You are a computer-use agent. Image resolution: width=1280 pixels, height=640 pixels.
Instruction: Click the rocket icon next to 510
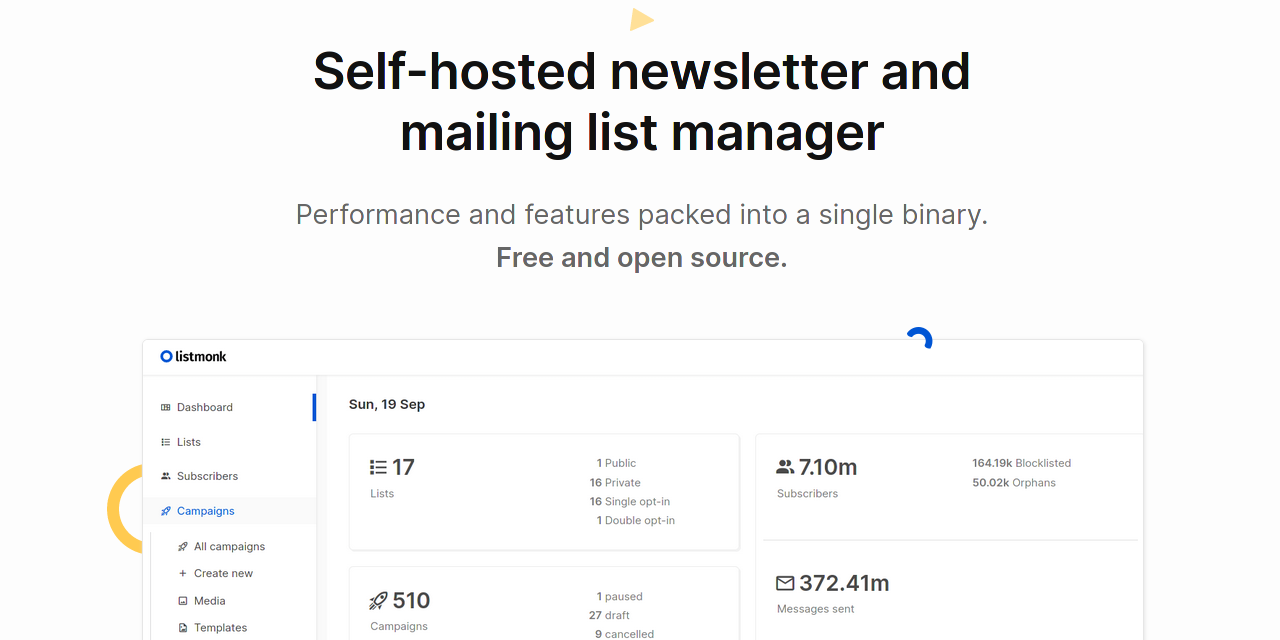[x=378, y=601]
